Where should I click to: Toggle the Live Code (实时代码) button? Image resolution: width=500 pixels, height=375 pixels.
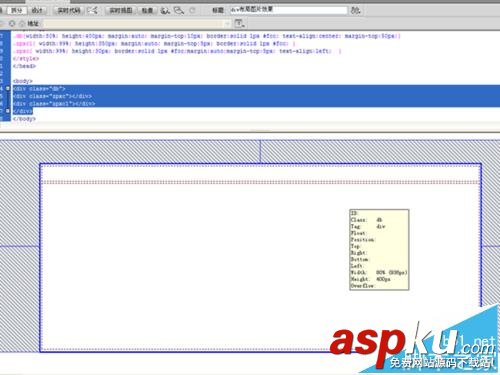(69, 10)
